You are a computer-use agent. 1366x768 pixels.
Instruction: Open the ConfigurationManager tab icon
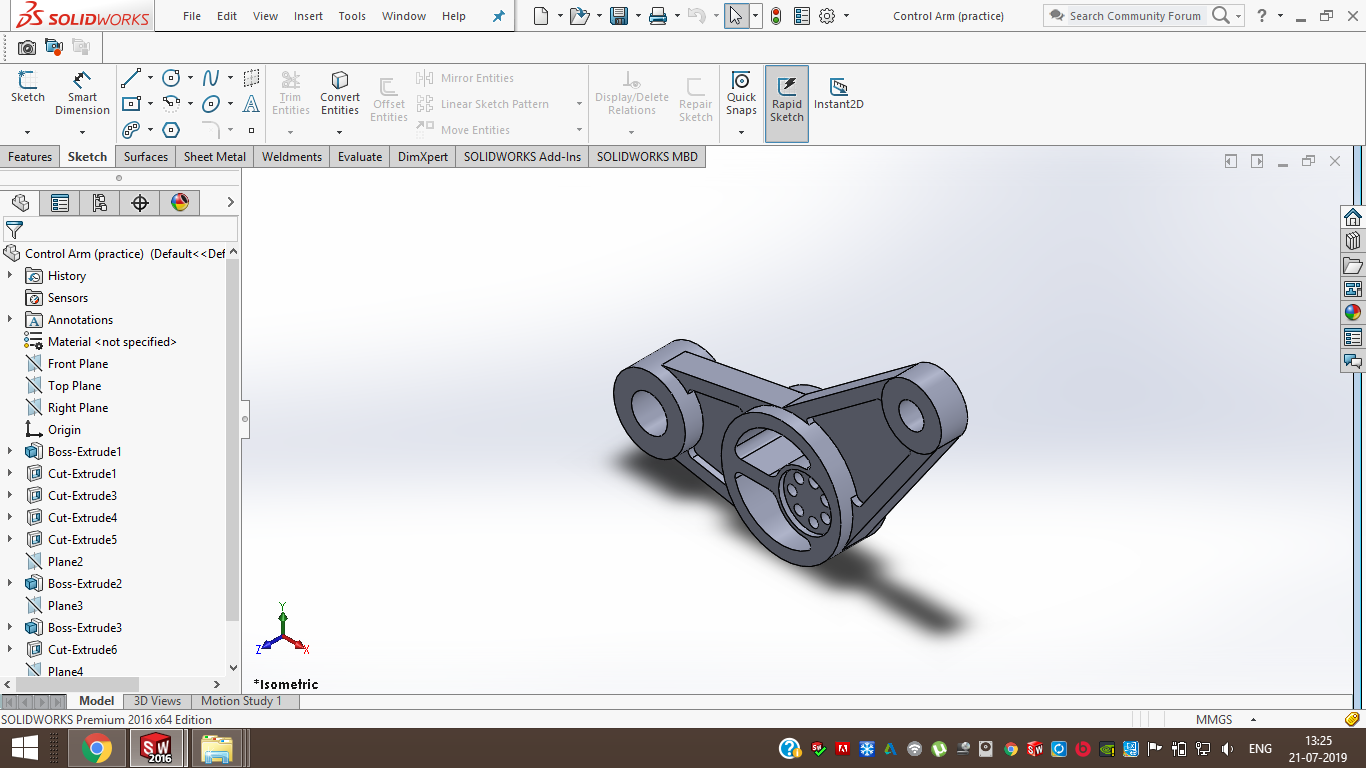point(100,203)
